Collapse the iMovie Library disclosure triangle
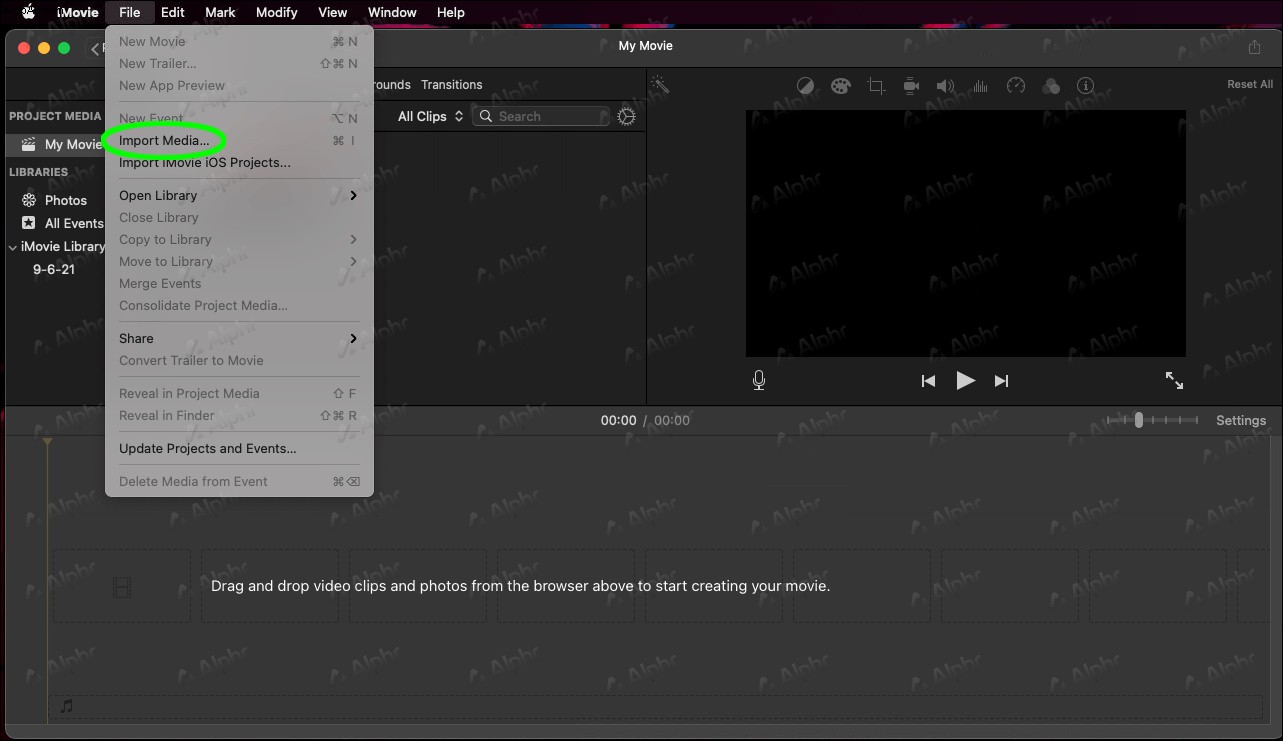1283x741 pixels. [x=12, y=247]
